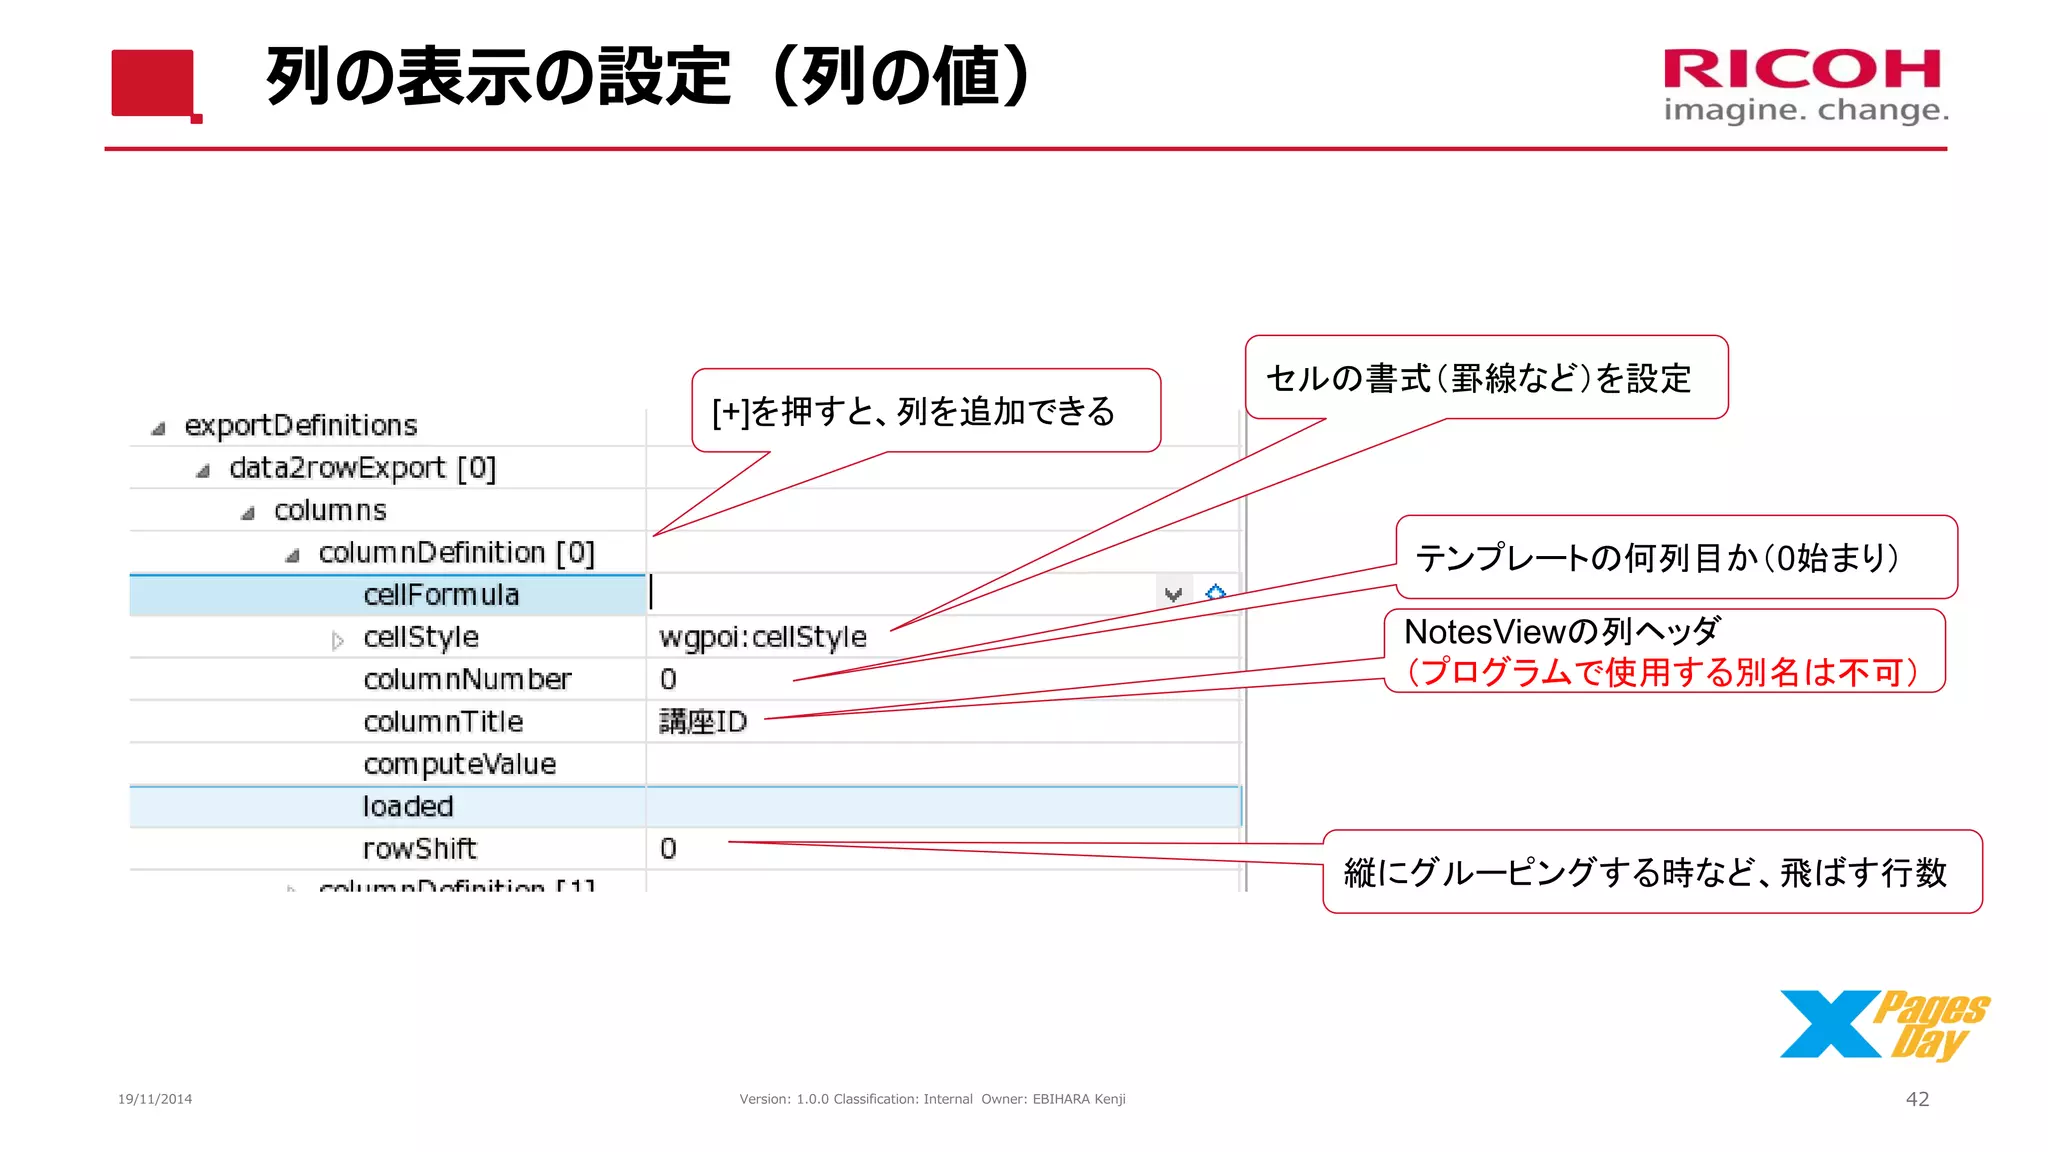
Task: Click the XPages Day logo
Action: [x=1884, y=1025]
